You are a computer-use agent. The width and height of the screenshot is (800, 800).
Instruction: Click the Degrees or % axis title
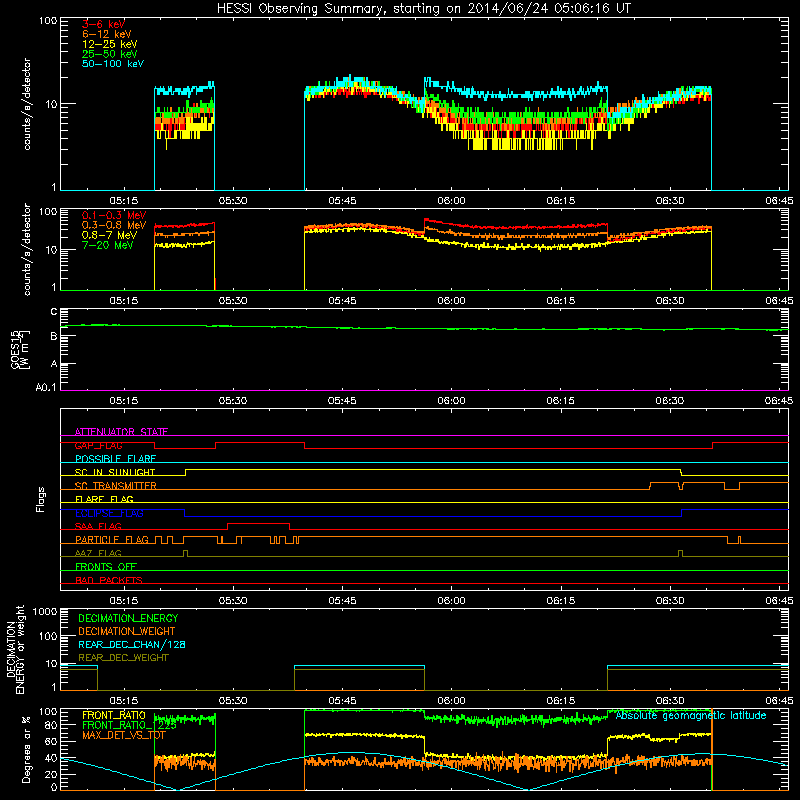click(26, 749)
